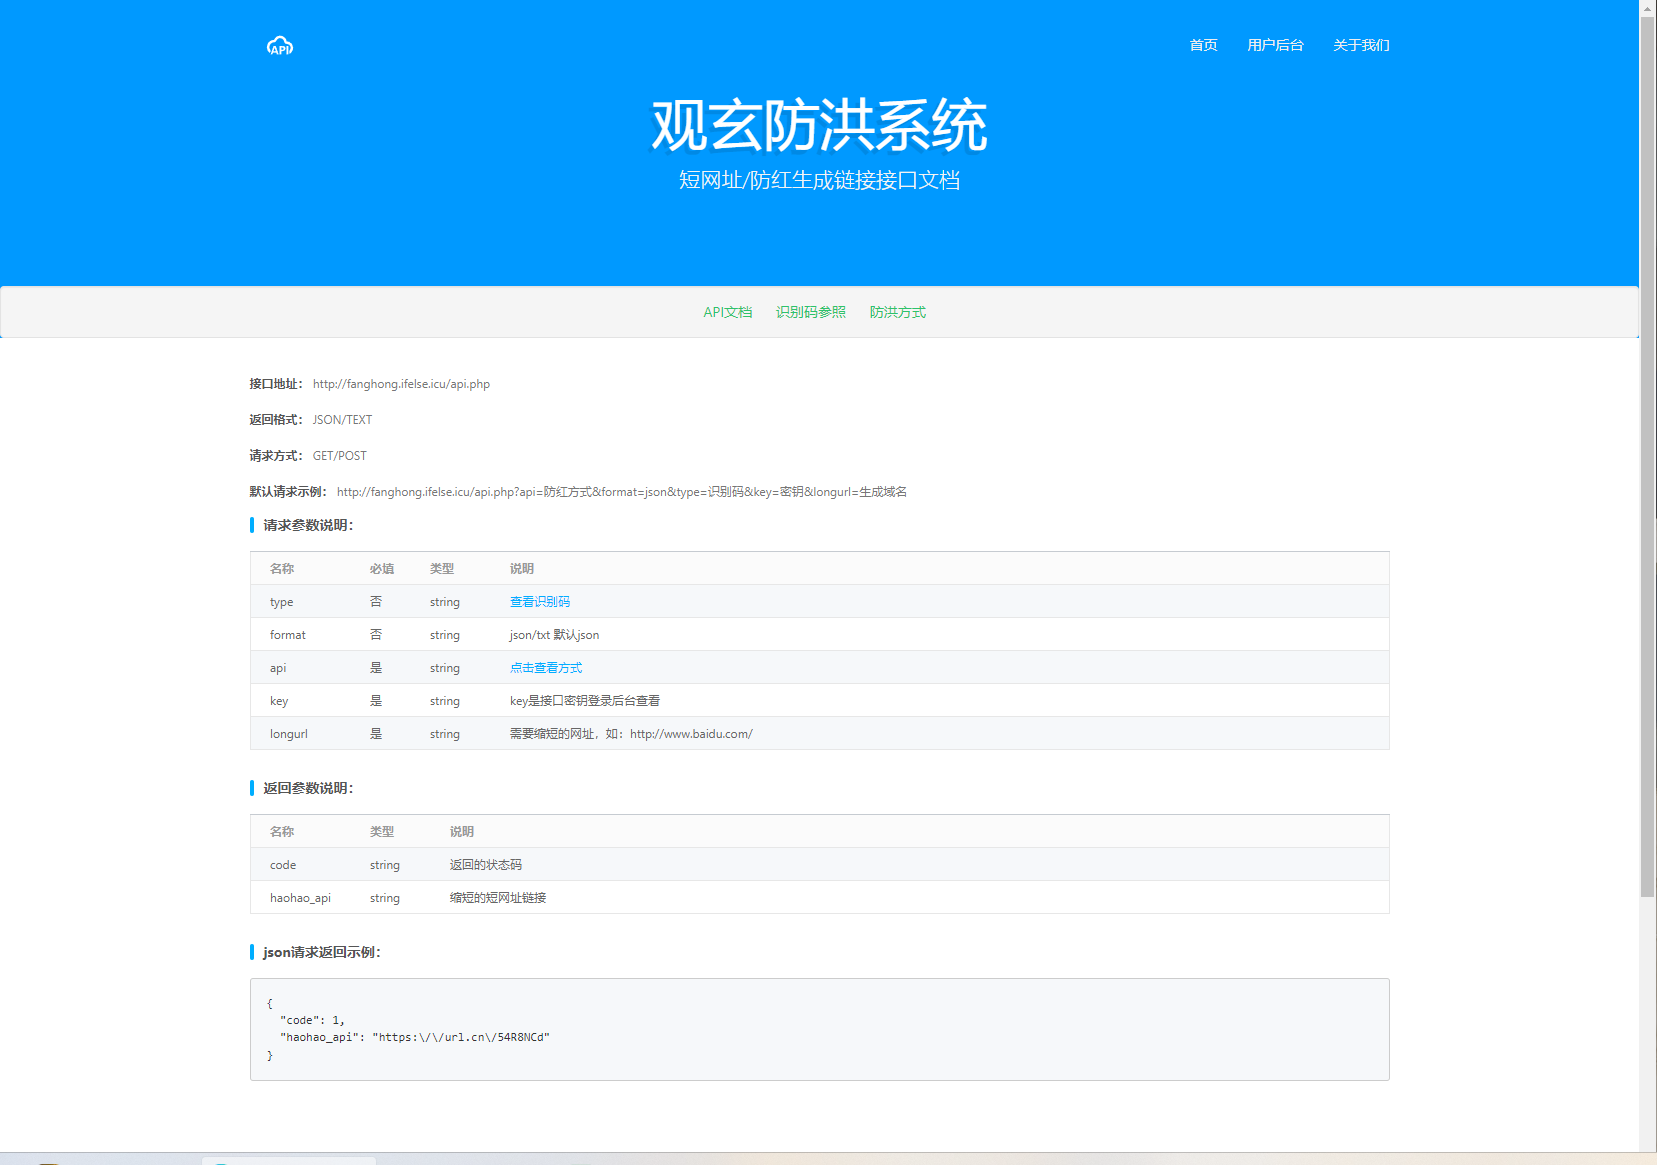Click the 观玄防洪系统 page title

click(x=819, y=126)
